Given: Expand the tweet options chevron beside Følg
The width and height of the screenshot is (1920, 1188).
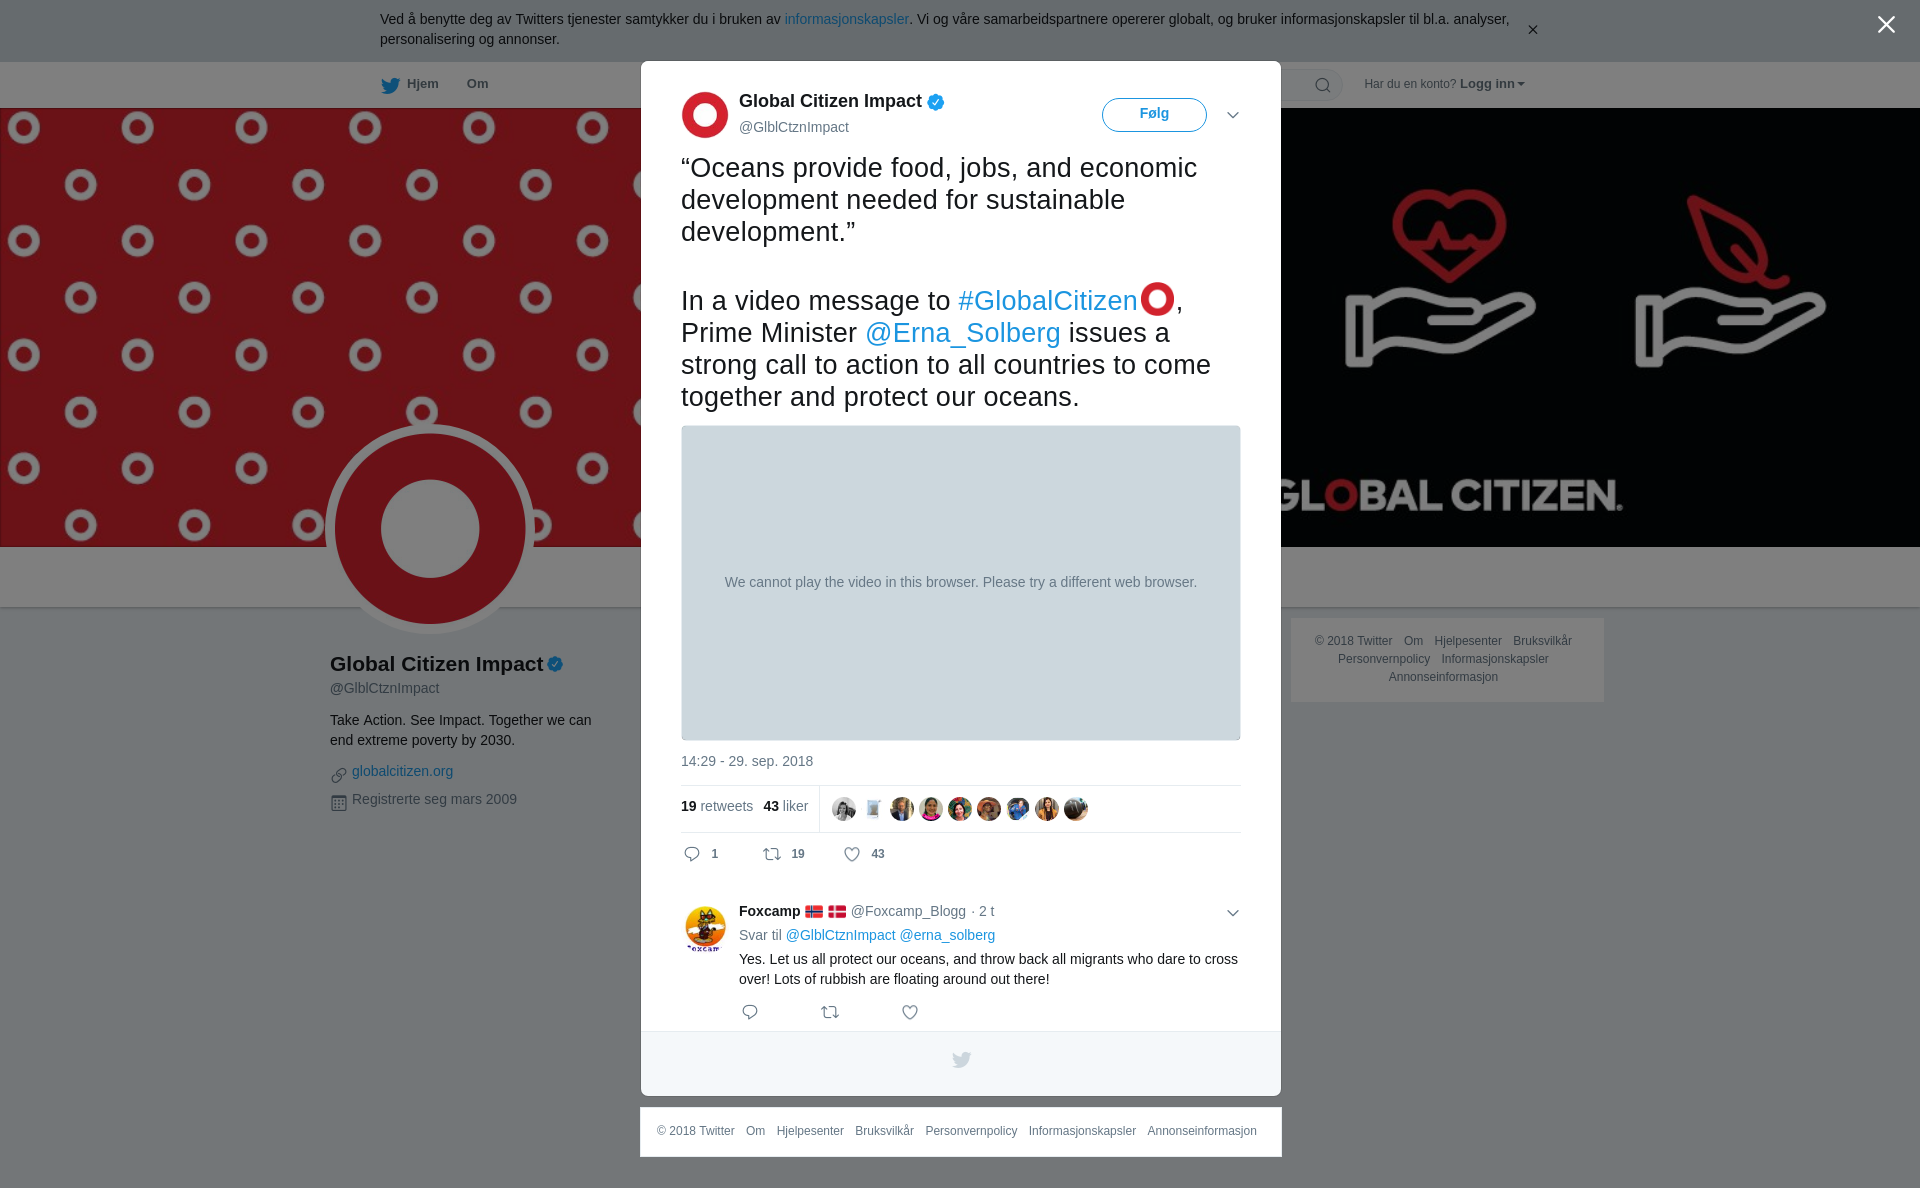Looking at the screenshot, I should point(1233,115).
